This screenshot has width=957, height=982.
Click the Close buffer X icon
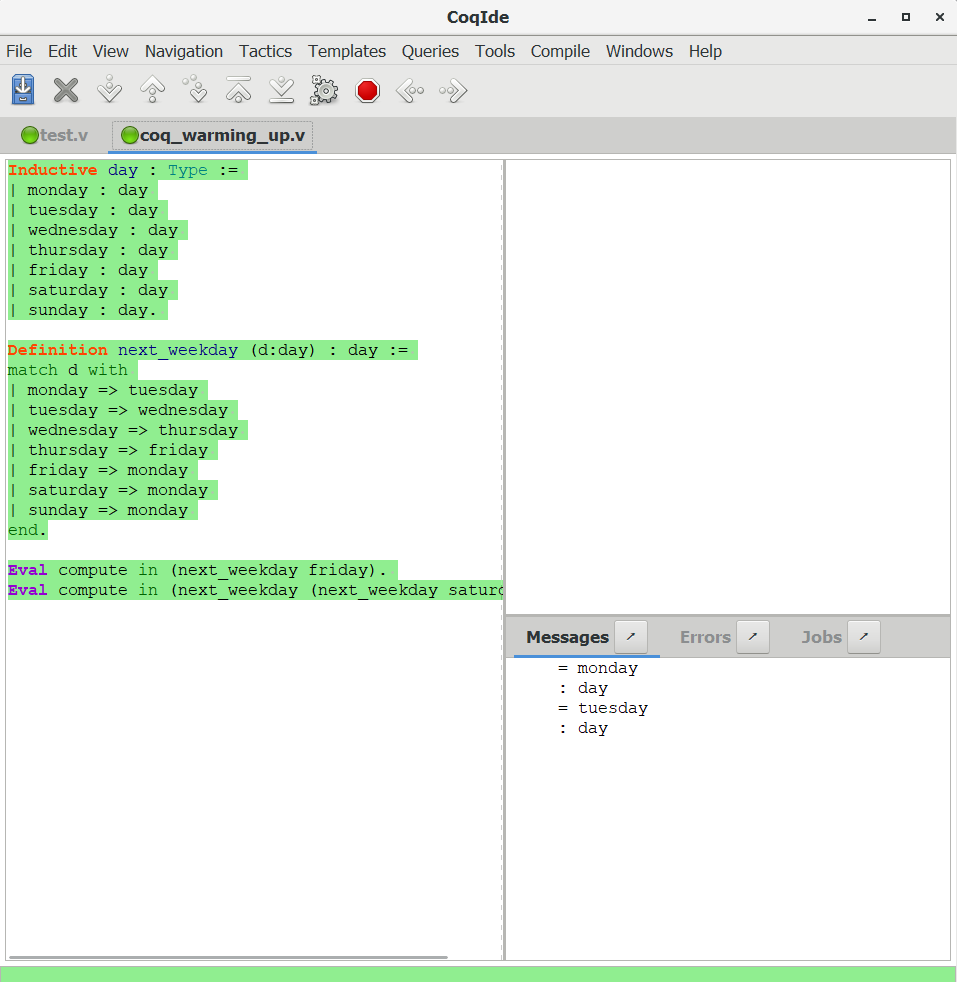(66, 90)
